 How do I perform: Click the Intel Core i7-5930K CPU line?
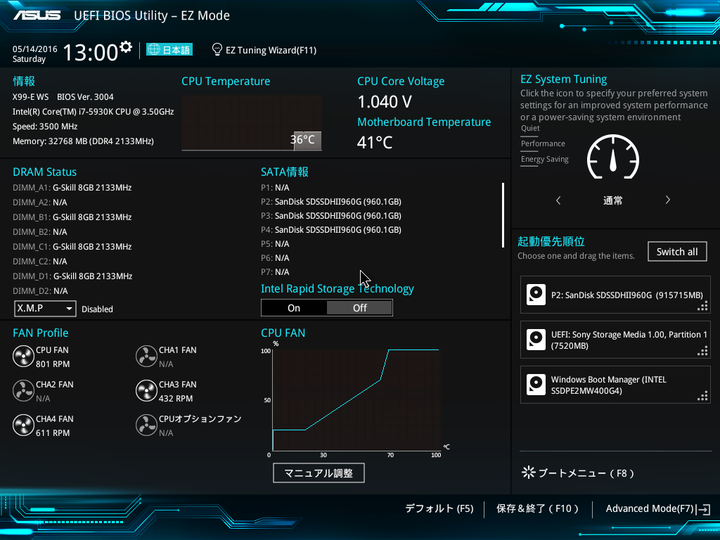click(93, 112)
